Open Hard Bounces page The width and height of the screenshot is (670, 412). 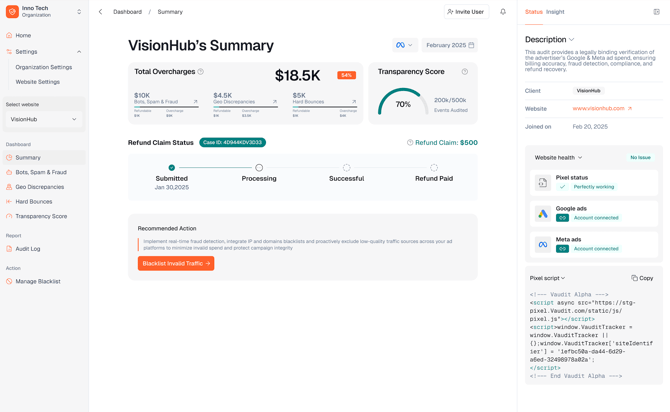(x=34, y=202)
